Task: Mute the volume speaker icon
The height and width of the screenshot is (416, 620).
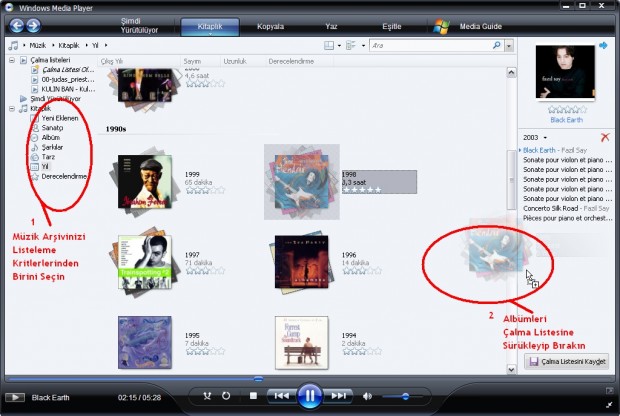Action: (367, 396)
